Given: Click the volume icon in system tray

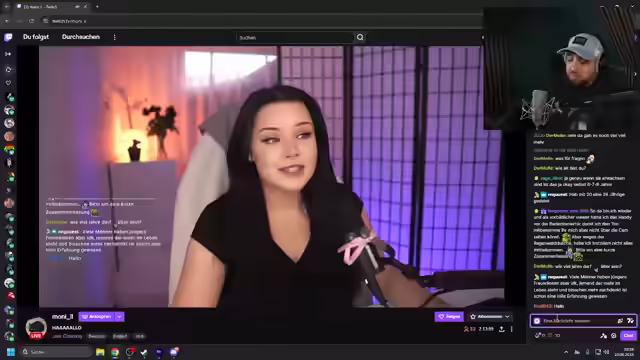Looking at the screenshot, I should coord(607,352).
